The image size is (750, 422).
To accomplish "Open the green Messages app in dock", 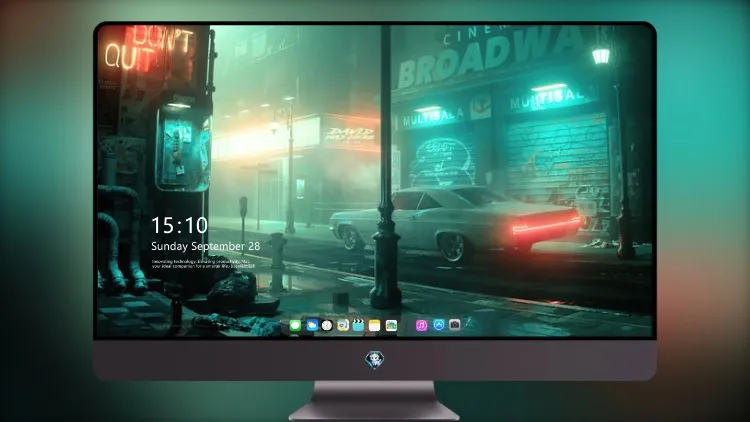I will [295, 325].
